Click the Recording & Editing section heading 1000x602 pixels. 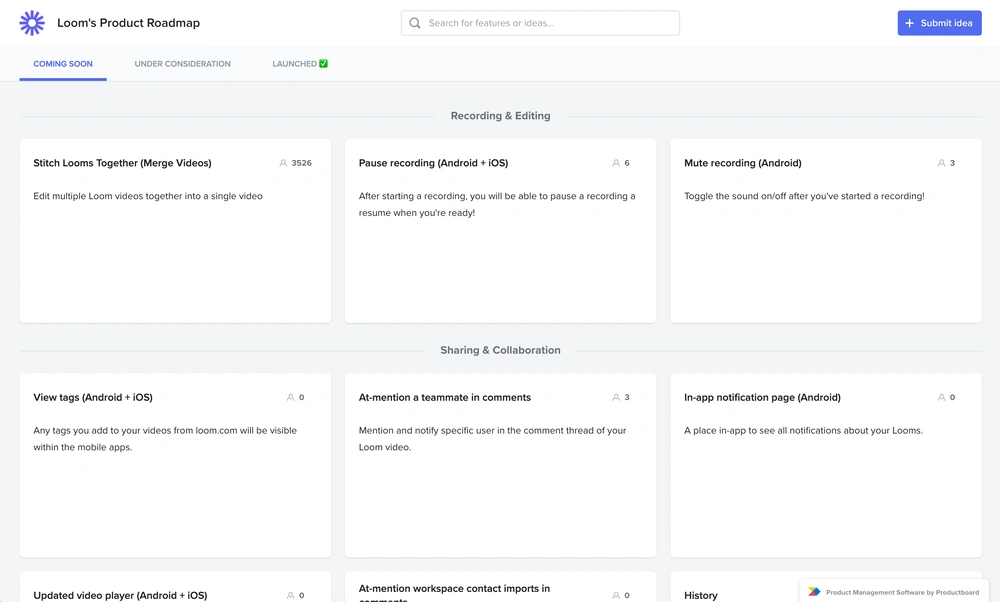(501, 116)
